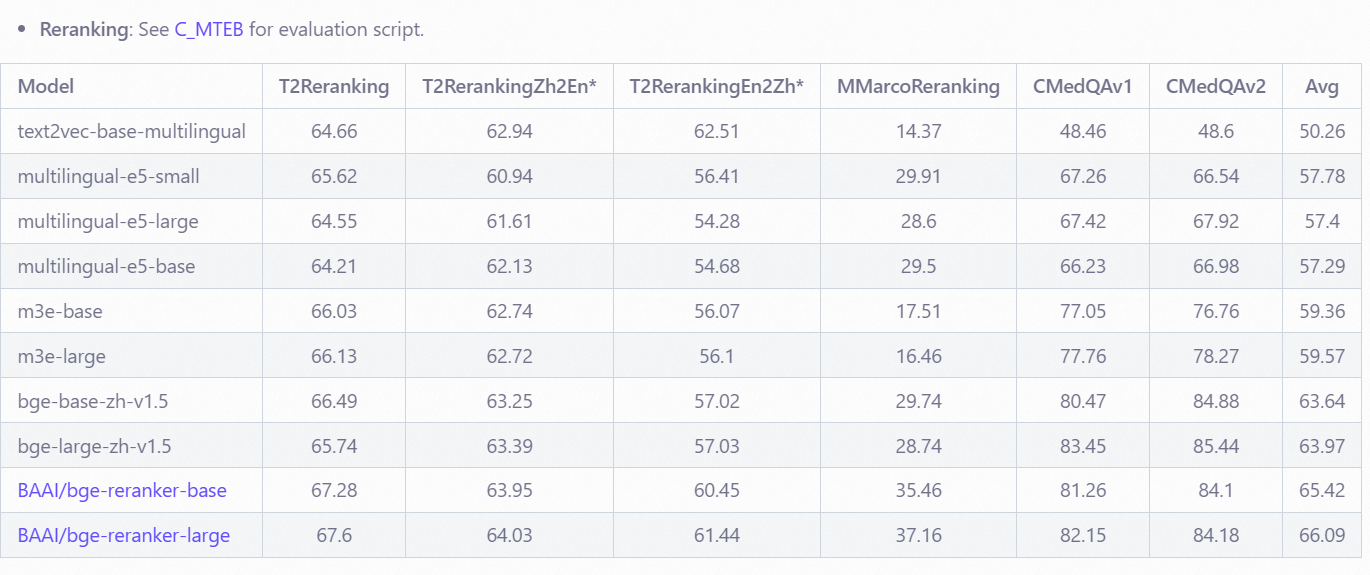Image resolution: width=1370 pixels, height=575 pixels.
Task: Select the T2RerankingZh2En* column header
Action: (x=509, y=86)
